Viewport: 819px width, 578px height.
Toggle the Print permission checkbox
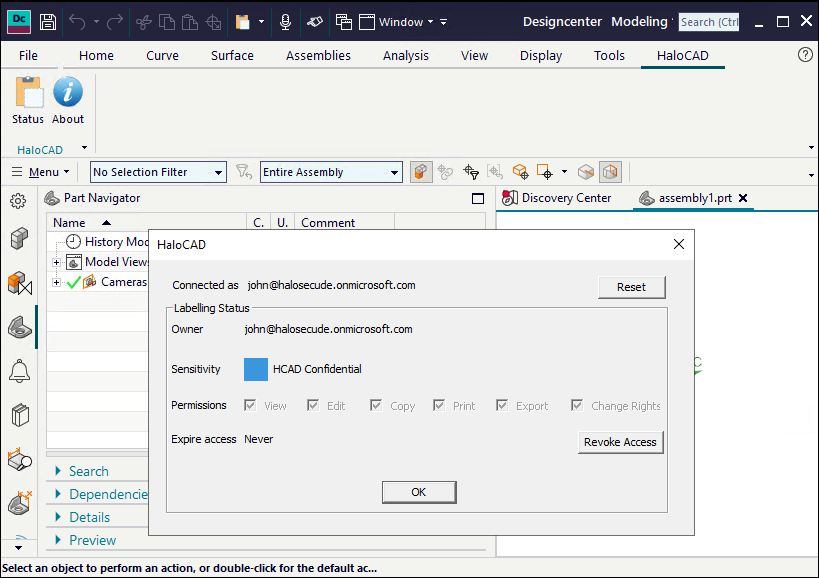point(439,405)
